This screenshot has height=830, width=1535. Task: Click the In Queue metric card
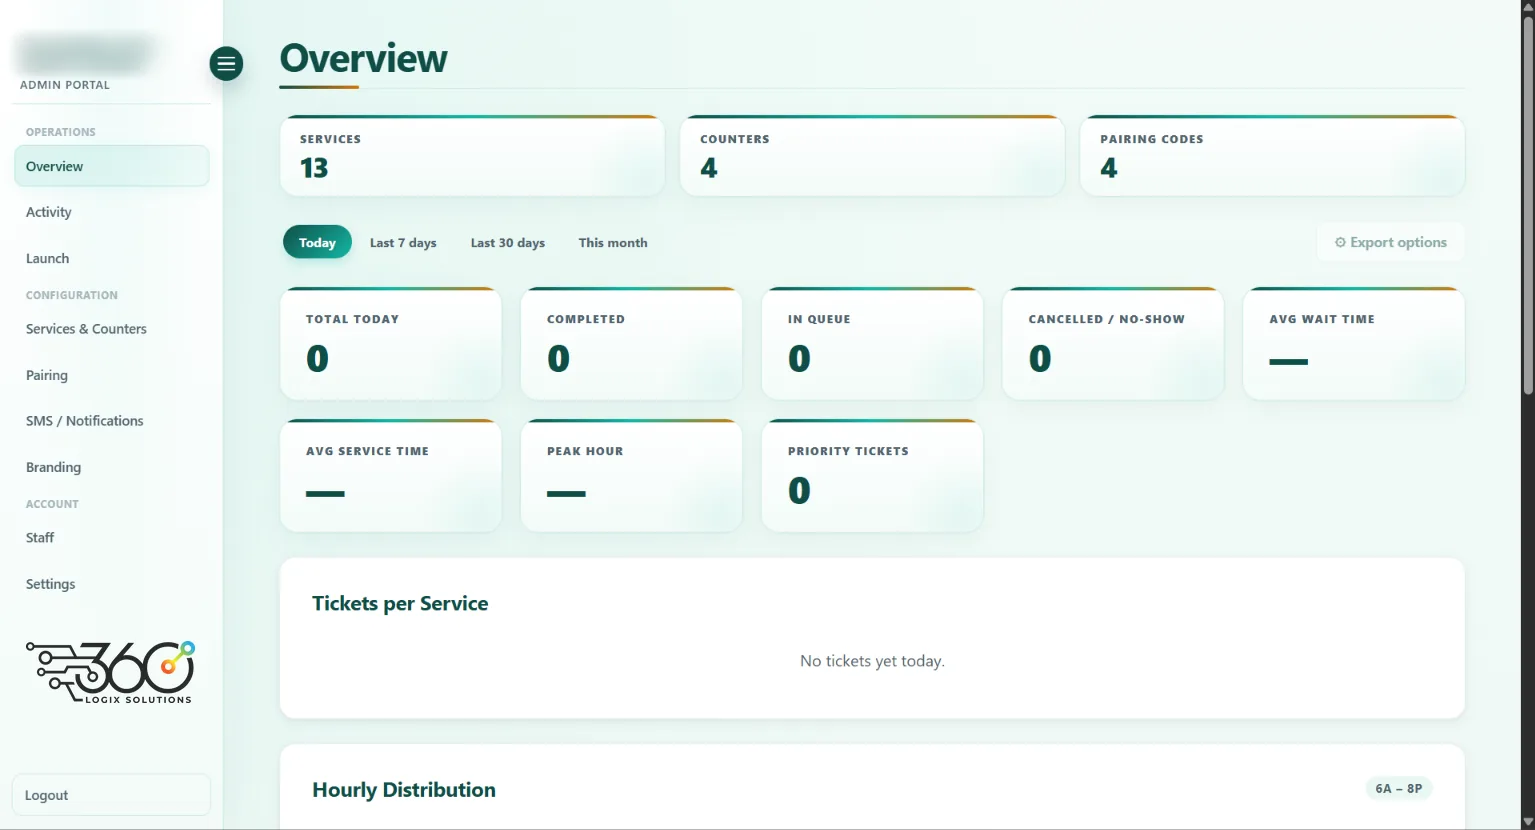click(872, 344)
